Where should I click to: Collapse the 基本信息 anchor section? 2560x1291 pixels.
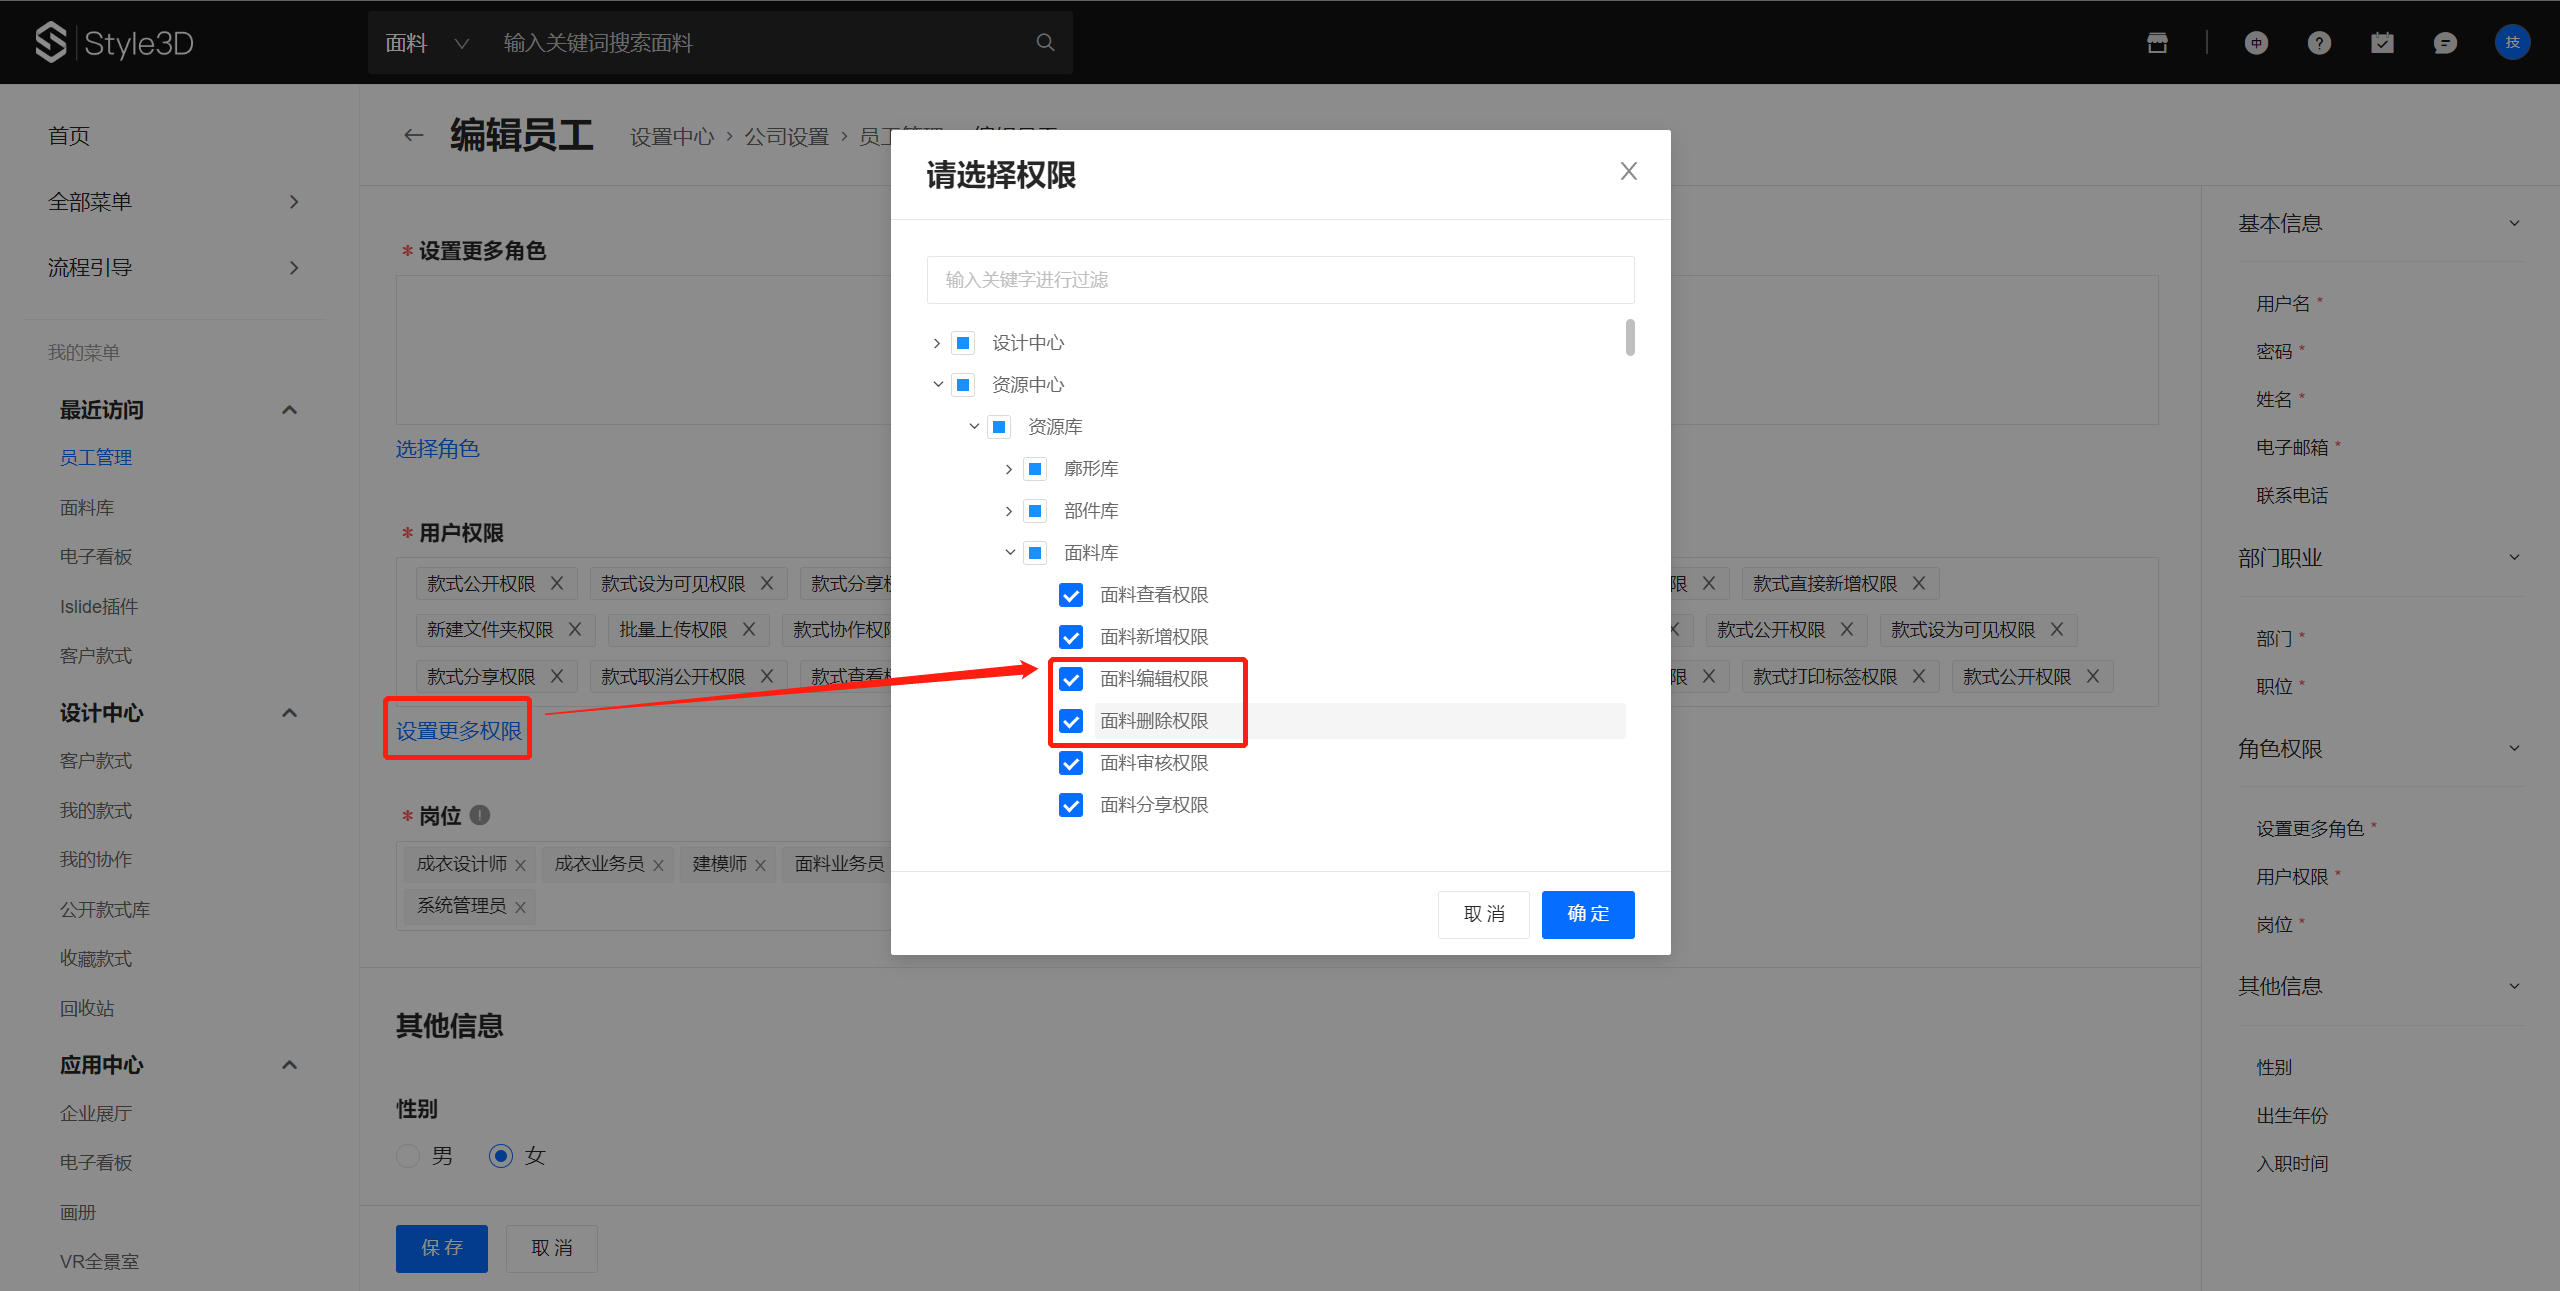pyautogui.click(x=2514, y=223)
